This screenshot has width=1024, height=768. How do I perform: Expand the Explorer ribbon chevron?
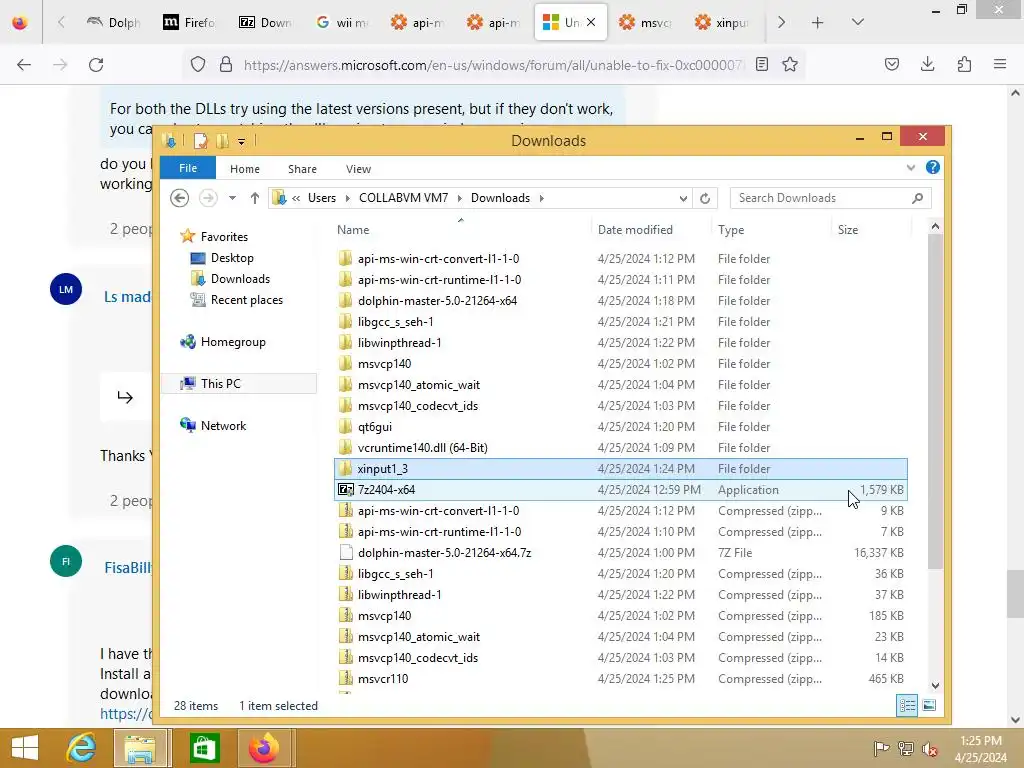coord(910,168)
